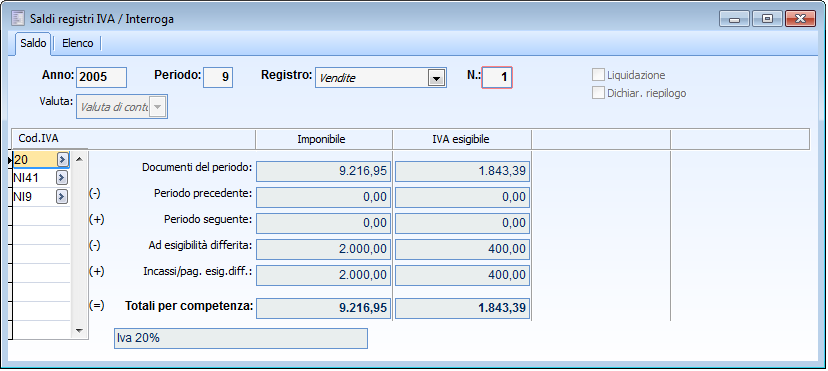
Task: Switch to the Elenco tab
Action: (x=78, y=43)
